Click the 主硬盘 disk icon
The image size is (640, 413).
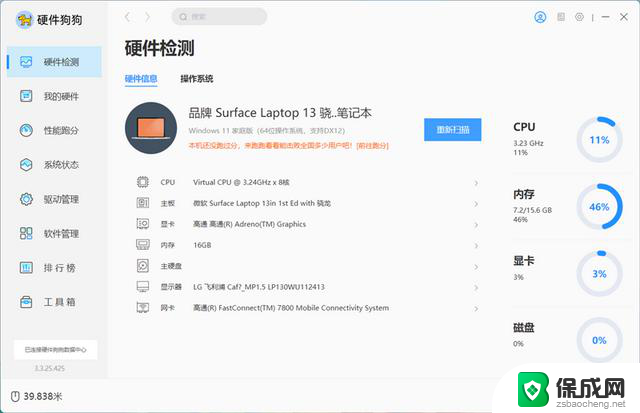coord(142,266)
